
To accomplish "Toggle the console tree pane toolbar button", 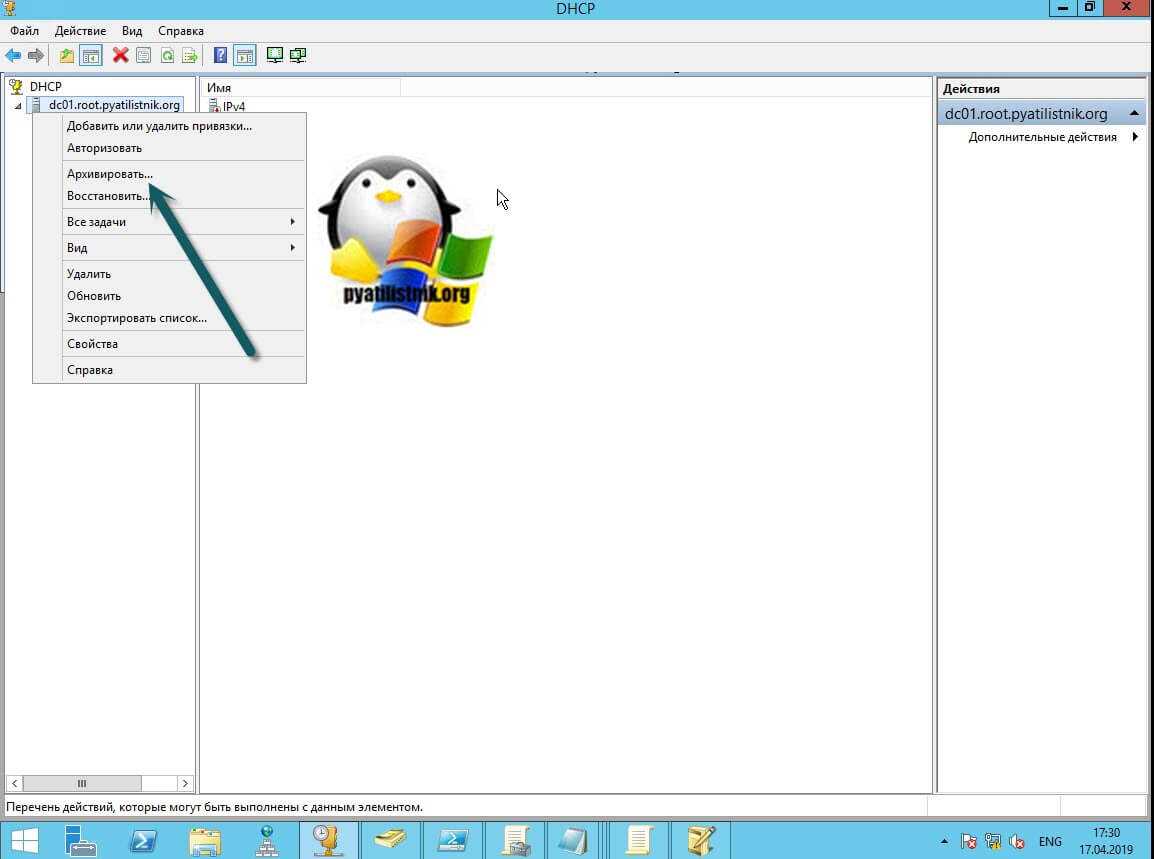I will (x=91, y=55).
